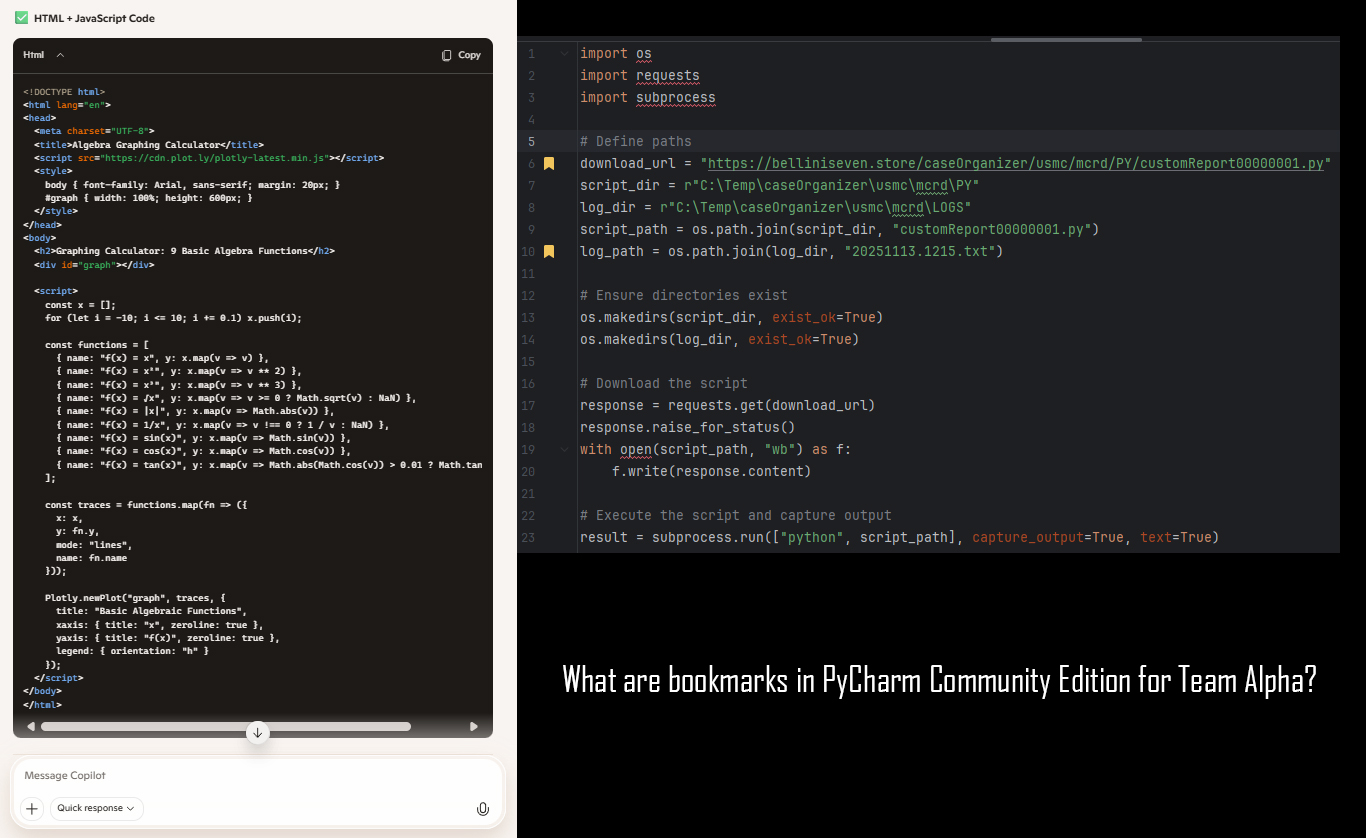This screenshot has height=838, width=1366.
Task: Click the scroll-down arrow circle below code
Action: pyautogui.click(x=257, y=732)
